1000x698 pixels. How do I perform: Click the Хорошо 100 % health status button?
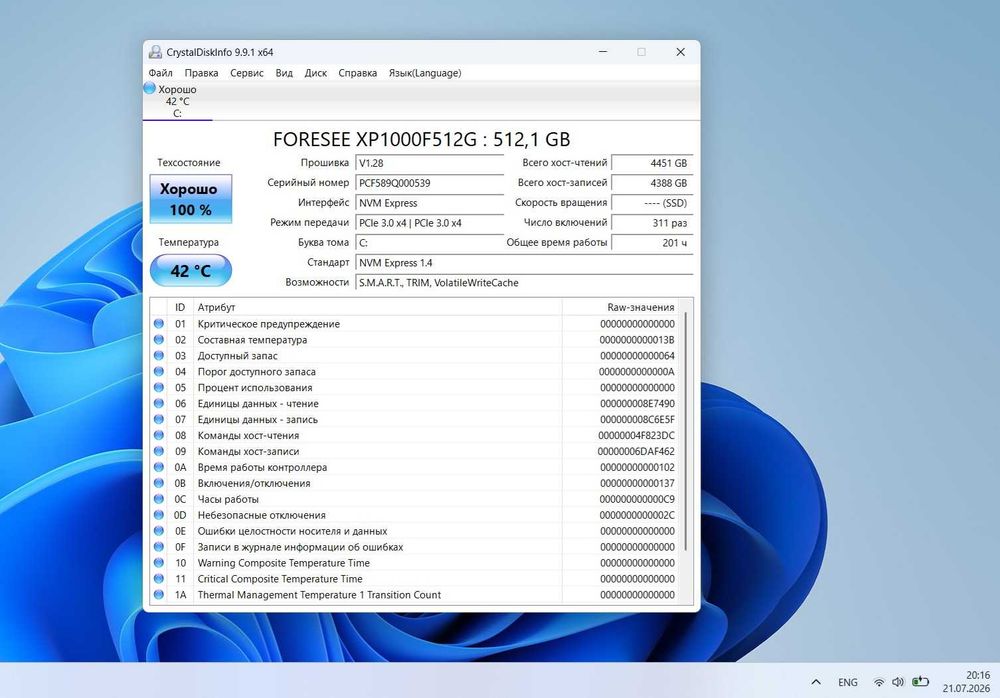click(x=191, y=199)
